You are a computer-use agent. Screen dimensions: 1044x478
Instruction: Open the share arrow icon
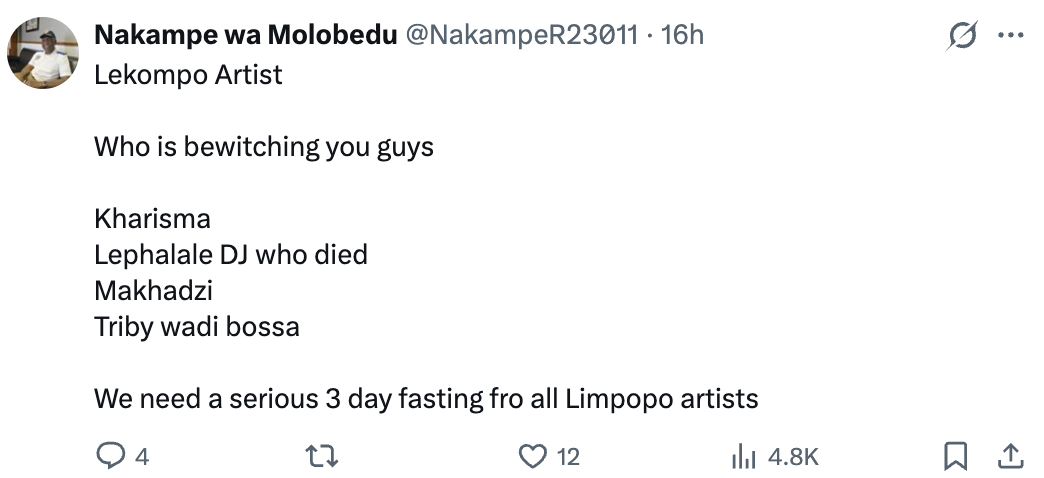(x=1011, y=457)
